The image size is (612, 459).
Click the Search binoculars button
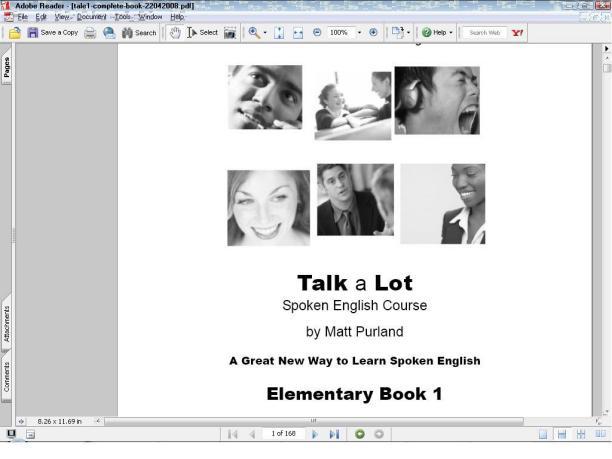point(138,33)
